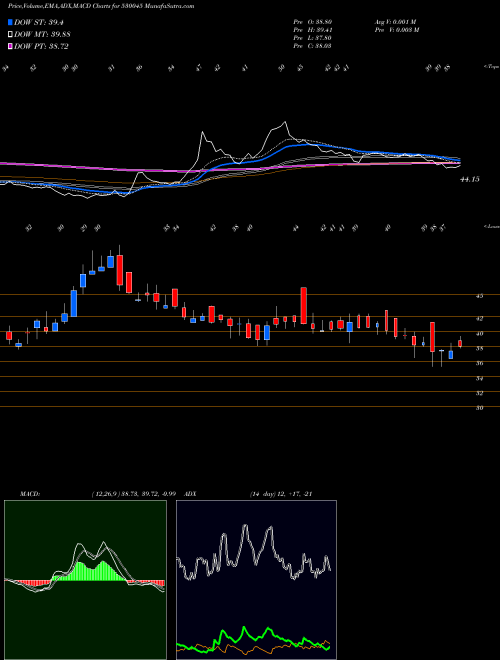The width and height of the screenshot is (500, 660).
Task: Click the 30 price axis label
Action: [479, 408]
